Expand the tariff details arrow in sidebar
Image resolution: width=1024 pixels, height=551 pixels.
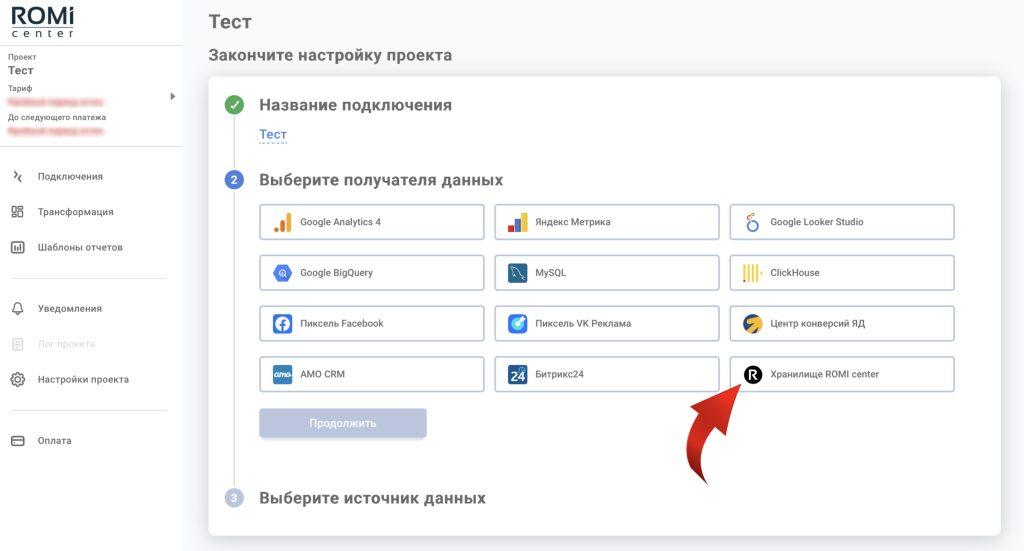(x=172, y=97)
